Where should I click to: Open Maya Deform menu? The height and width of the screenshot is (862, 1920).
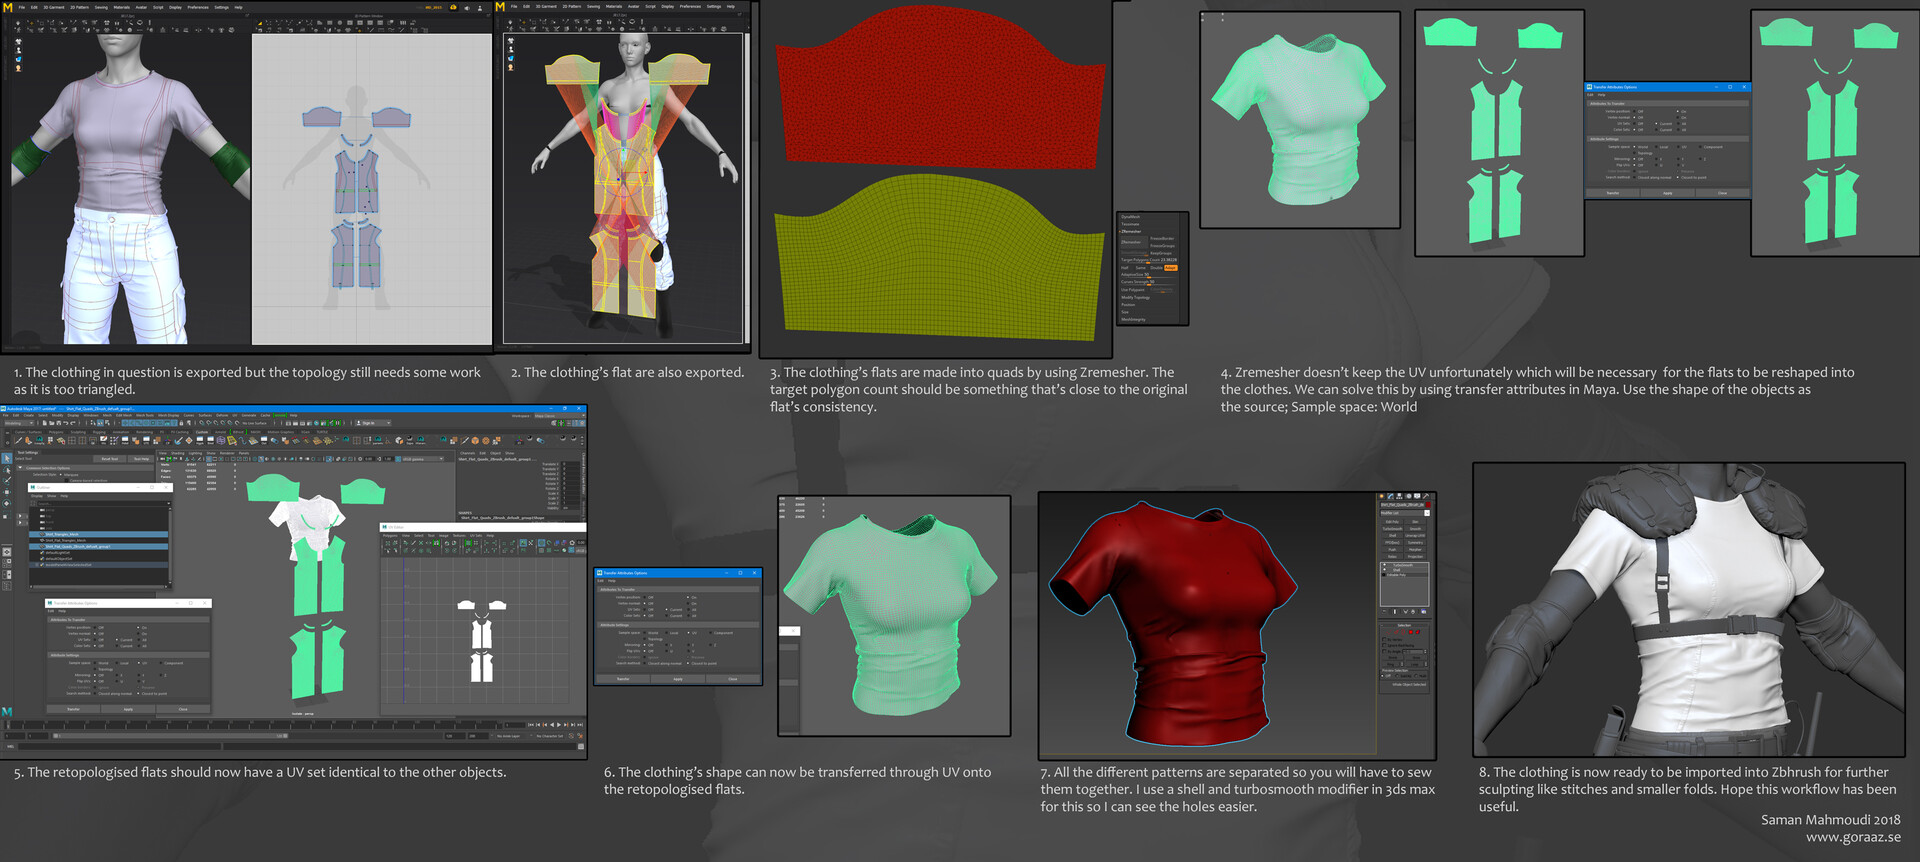pos(222,415)
